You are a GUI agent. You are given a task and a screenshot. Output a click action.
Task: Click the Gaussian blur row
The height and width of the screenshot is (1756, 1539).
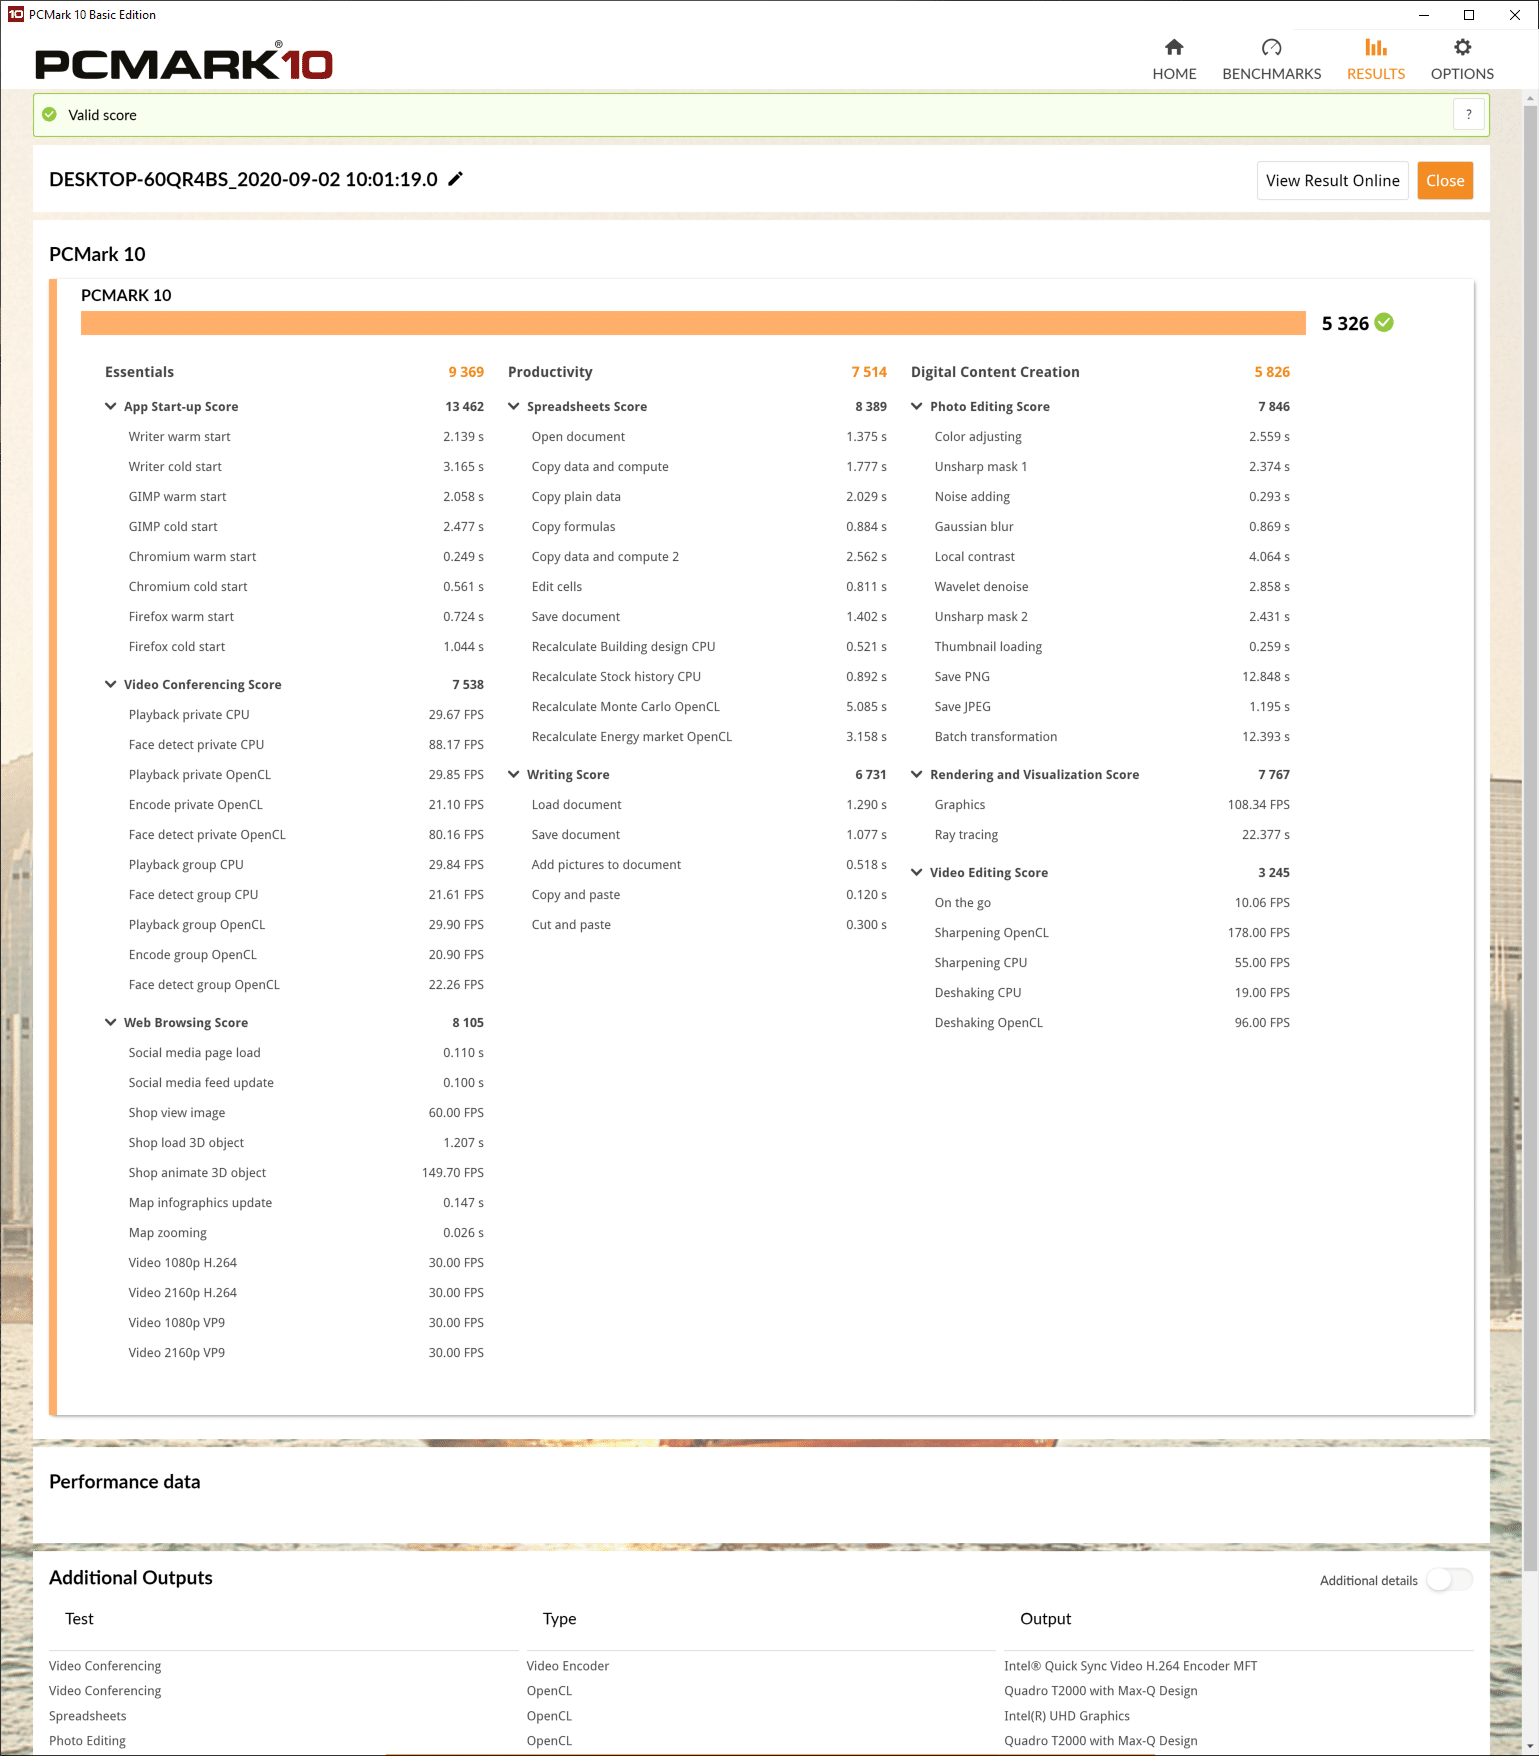1112,526
